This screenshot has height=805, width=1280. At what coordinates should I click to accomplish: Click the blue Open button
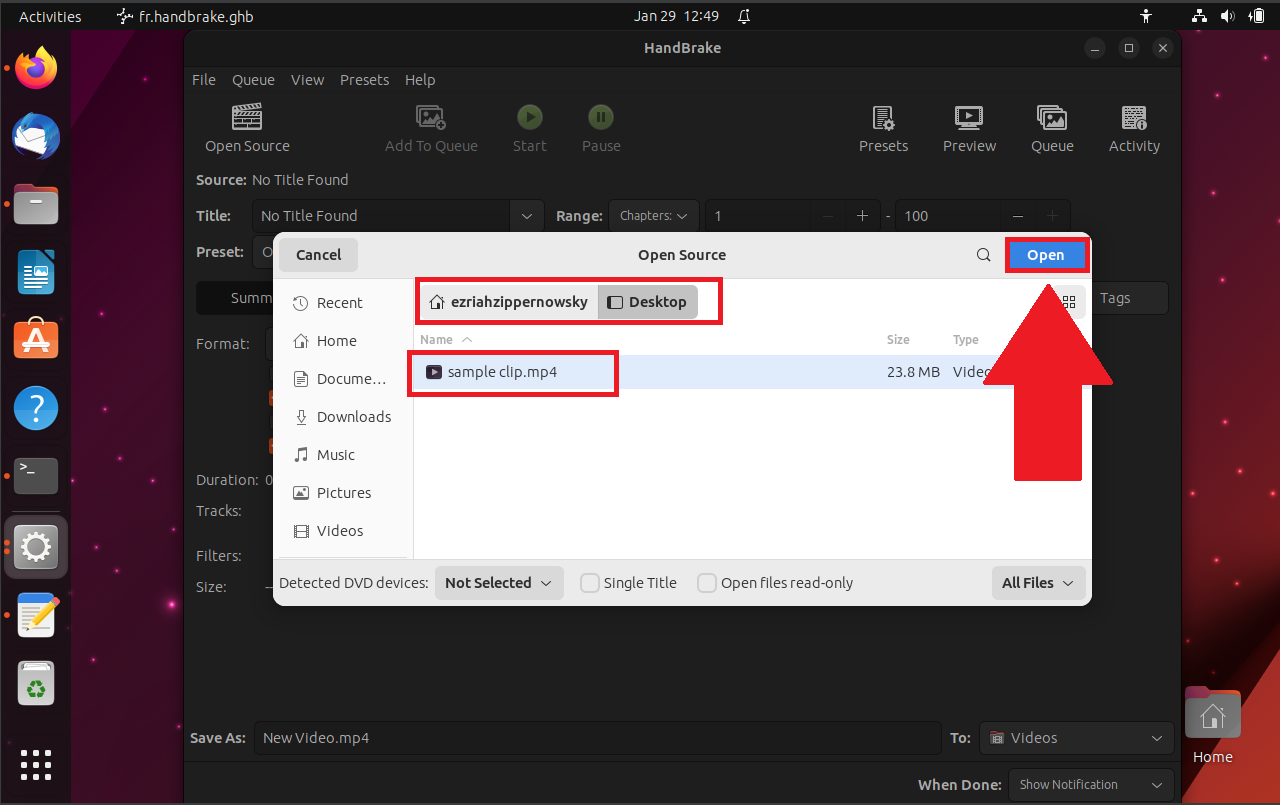pyautogui.click(x=1046, y=255)
